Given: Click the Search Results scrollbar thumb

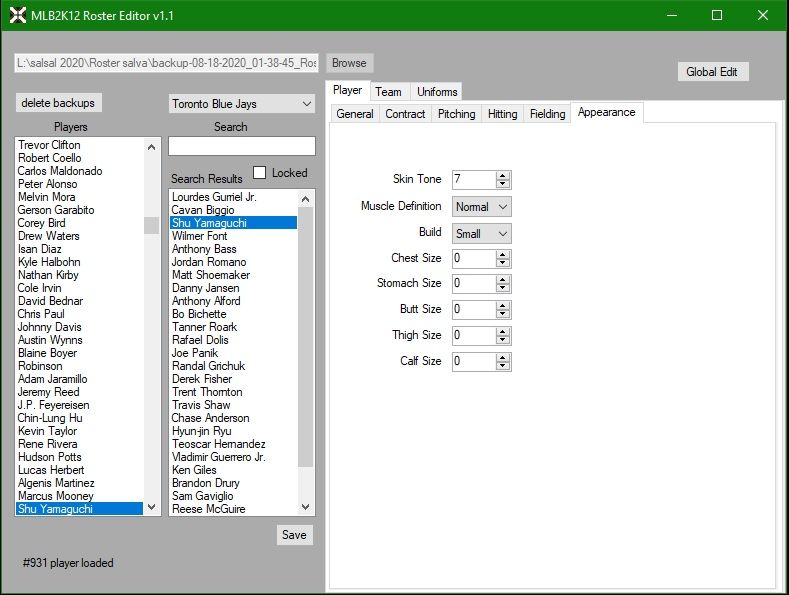Looking at the screenshot, I should pyautogui.click(x=305, y=337).
